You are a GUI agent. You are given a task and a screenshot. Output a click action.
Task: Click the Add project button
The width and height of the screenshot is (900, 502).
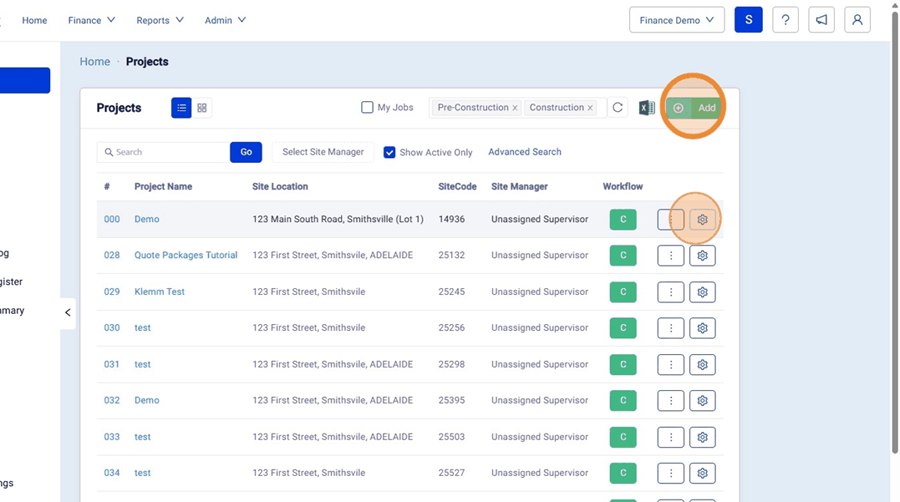(694, 108)
